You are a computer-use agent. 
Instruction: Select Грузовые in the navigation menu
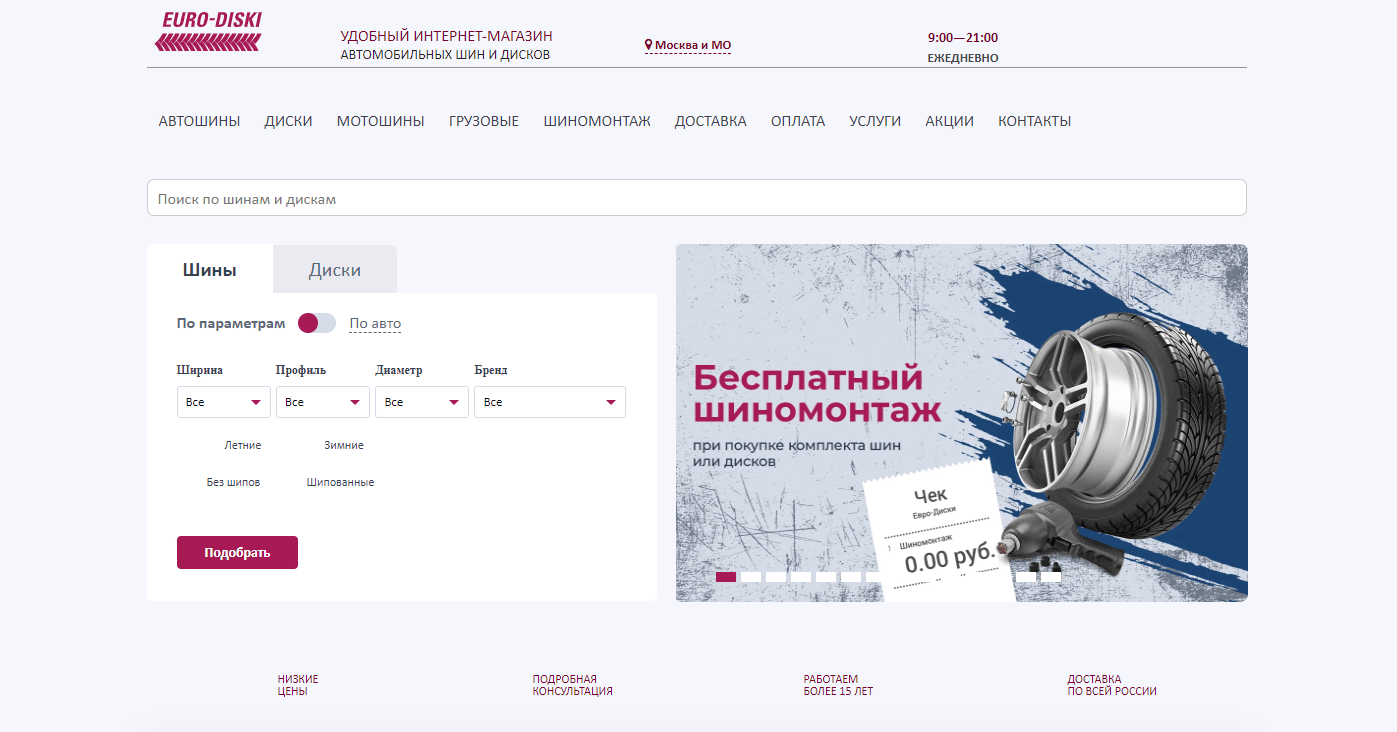484,121
